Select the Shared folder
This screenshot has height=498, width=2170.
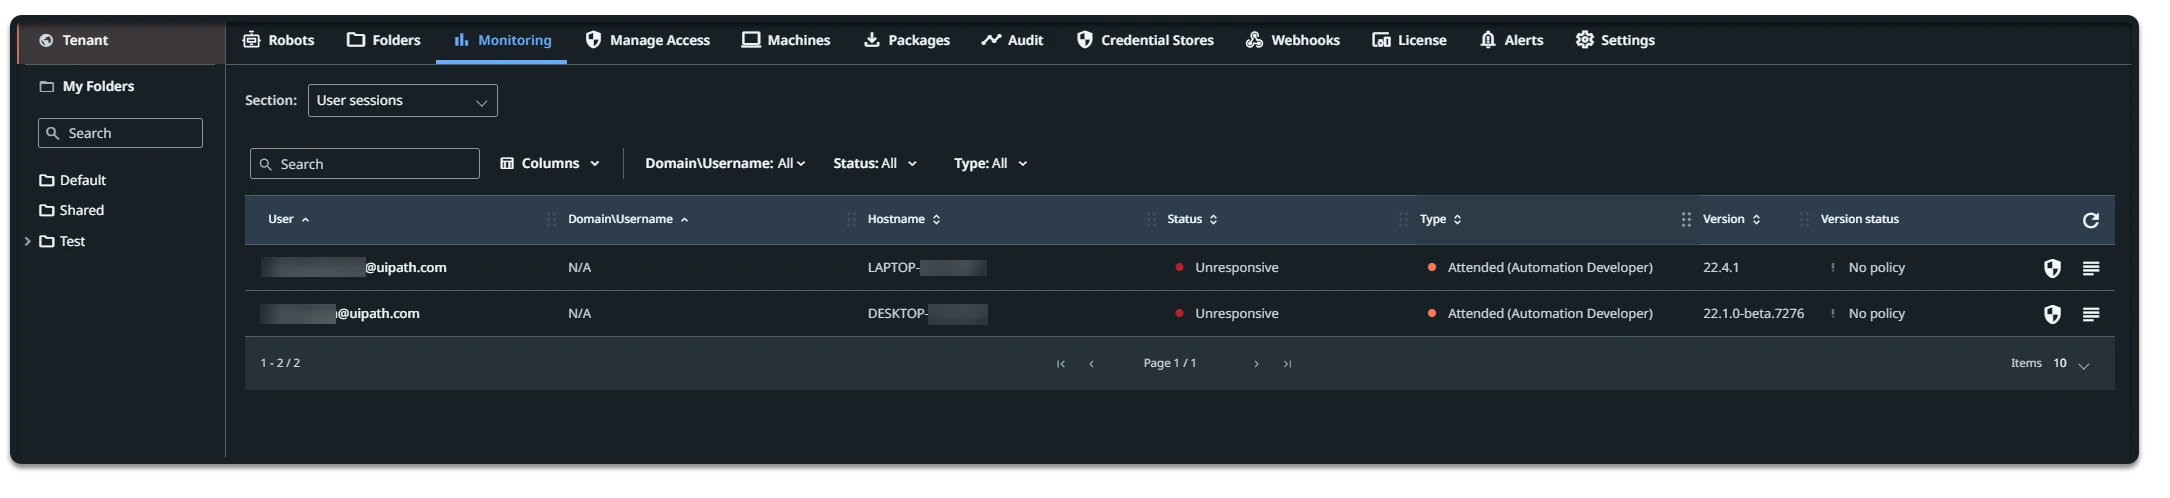(71, 210)
